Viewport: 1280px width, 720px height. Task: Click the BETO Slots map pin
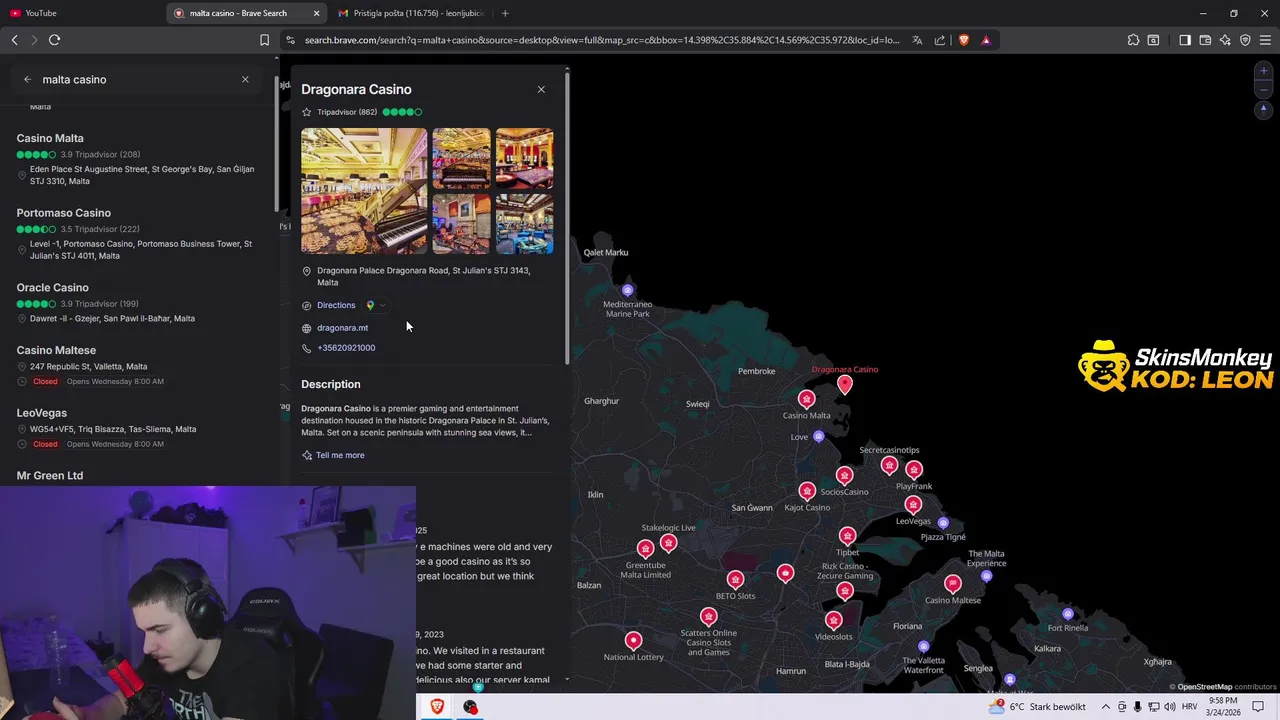(736, 580)
